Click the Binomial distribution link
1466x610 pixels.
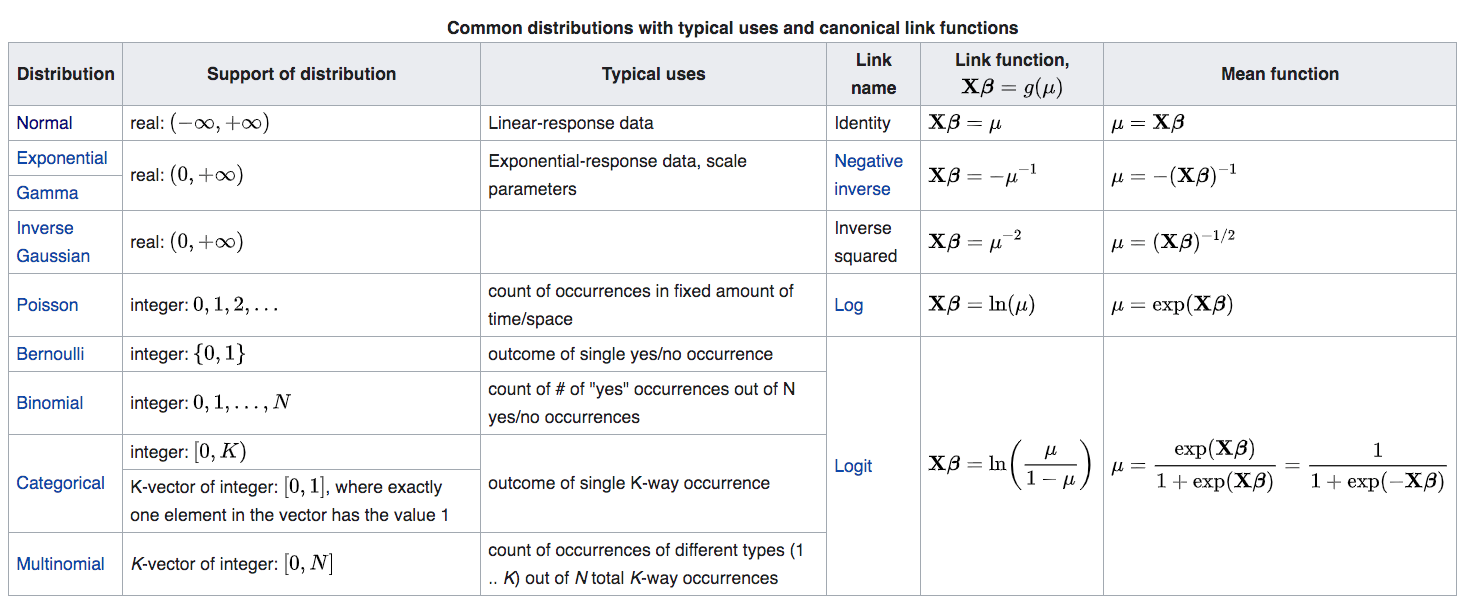[50, 403]
